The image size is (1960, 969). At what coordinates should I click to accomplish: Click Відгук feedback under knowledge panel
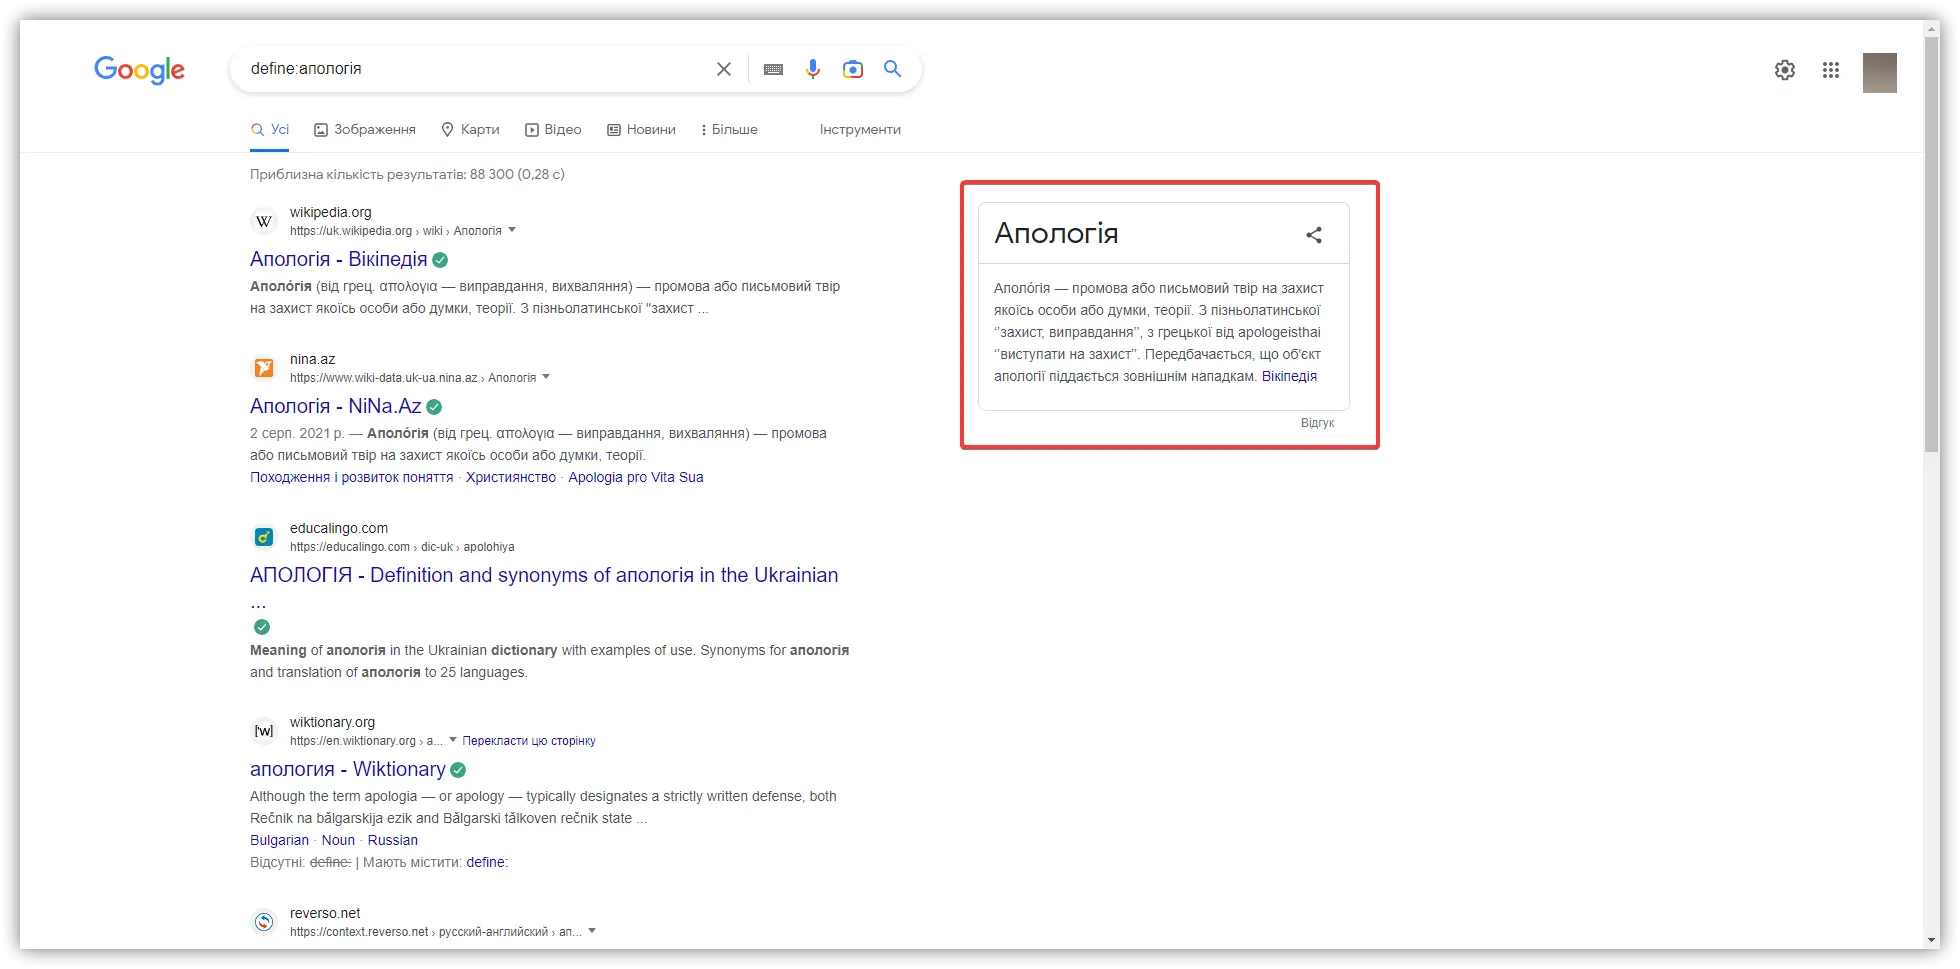(1317, 423)
